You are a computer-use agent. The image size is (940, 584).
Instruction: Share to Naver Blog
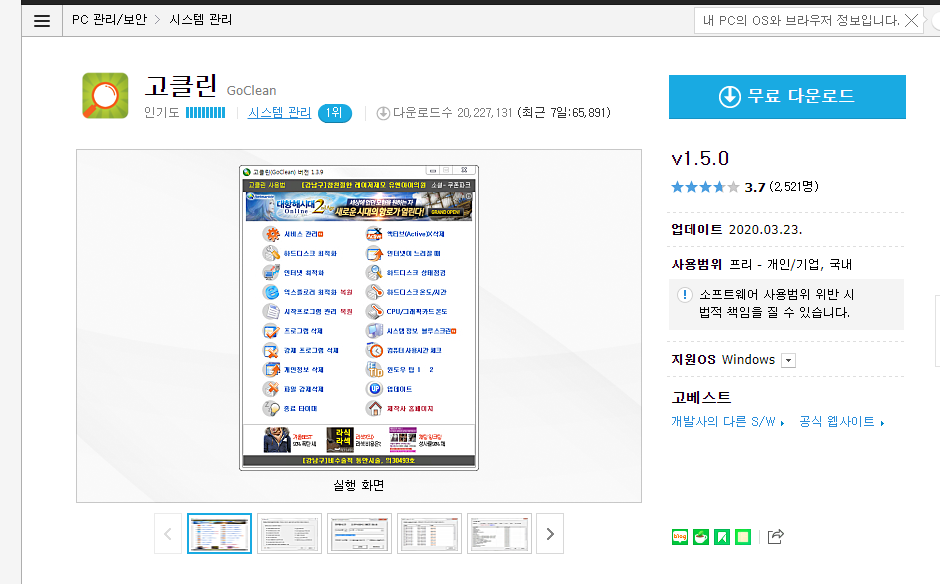point(680,537)
